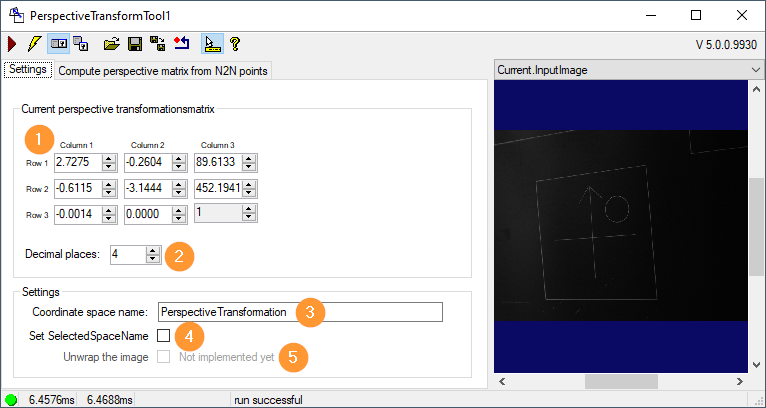Viewport: 766px width, 408px height.
Task: Increase Row 2 Column 2 value -3.1444
Action: (179, 185)
